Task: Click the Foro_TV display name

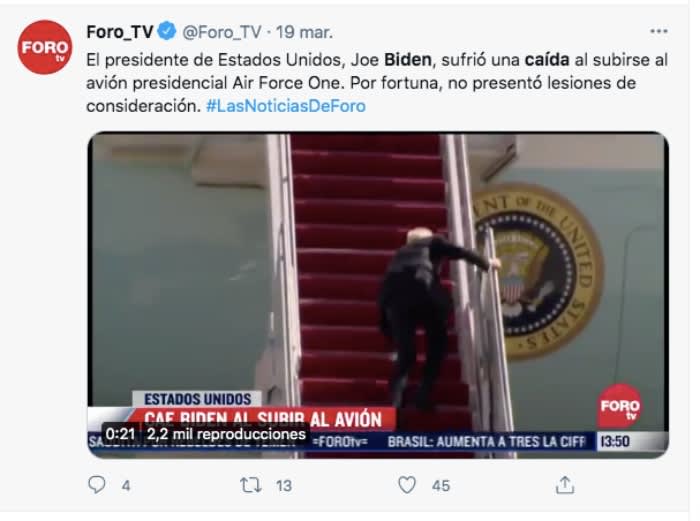Action: coord(120,32)
